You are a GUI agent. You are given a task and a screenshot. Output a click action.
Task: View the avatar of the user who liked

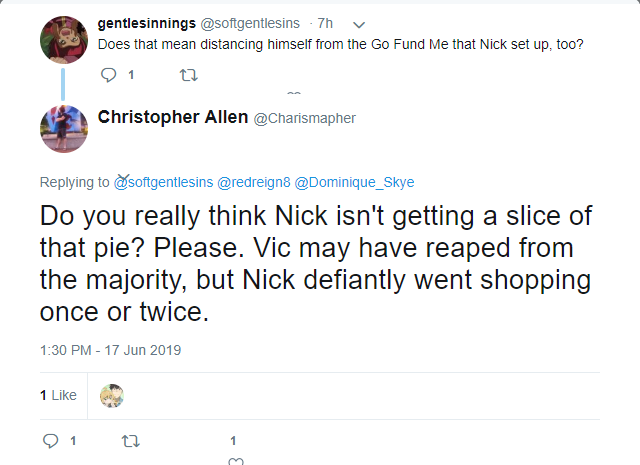coord(112,396)
